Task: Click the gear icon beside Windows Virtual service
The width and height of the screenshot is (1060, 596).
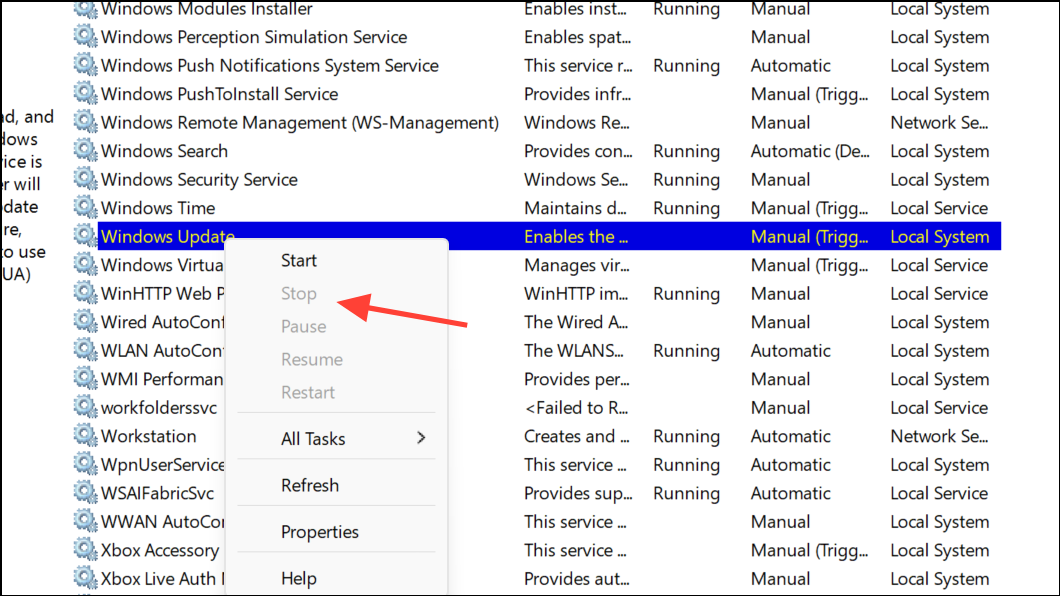Action: click(x=85, y=264)
